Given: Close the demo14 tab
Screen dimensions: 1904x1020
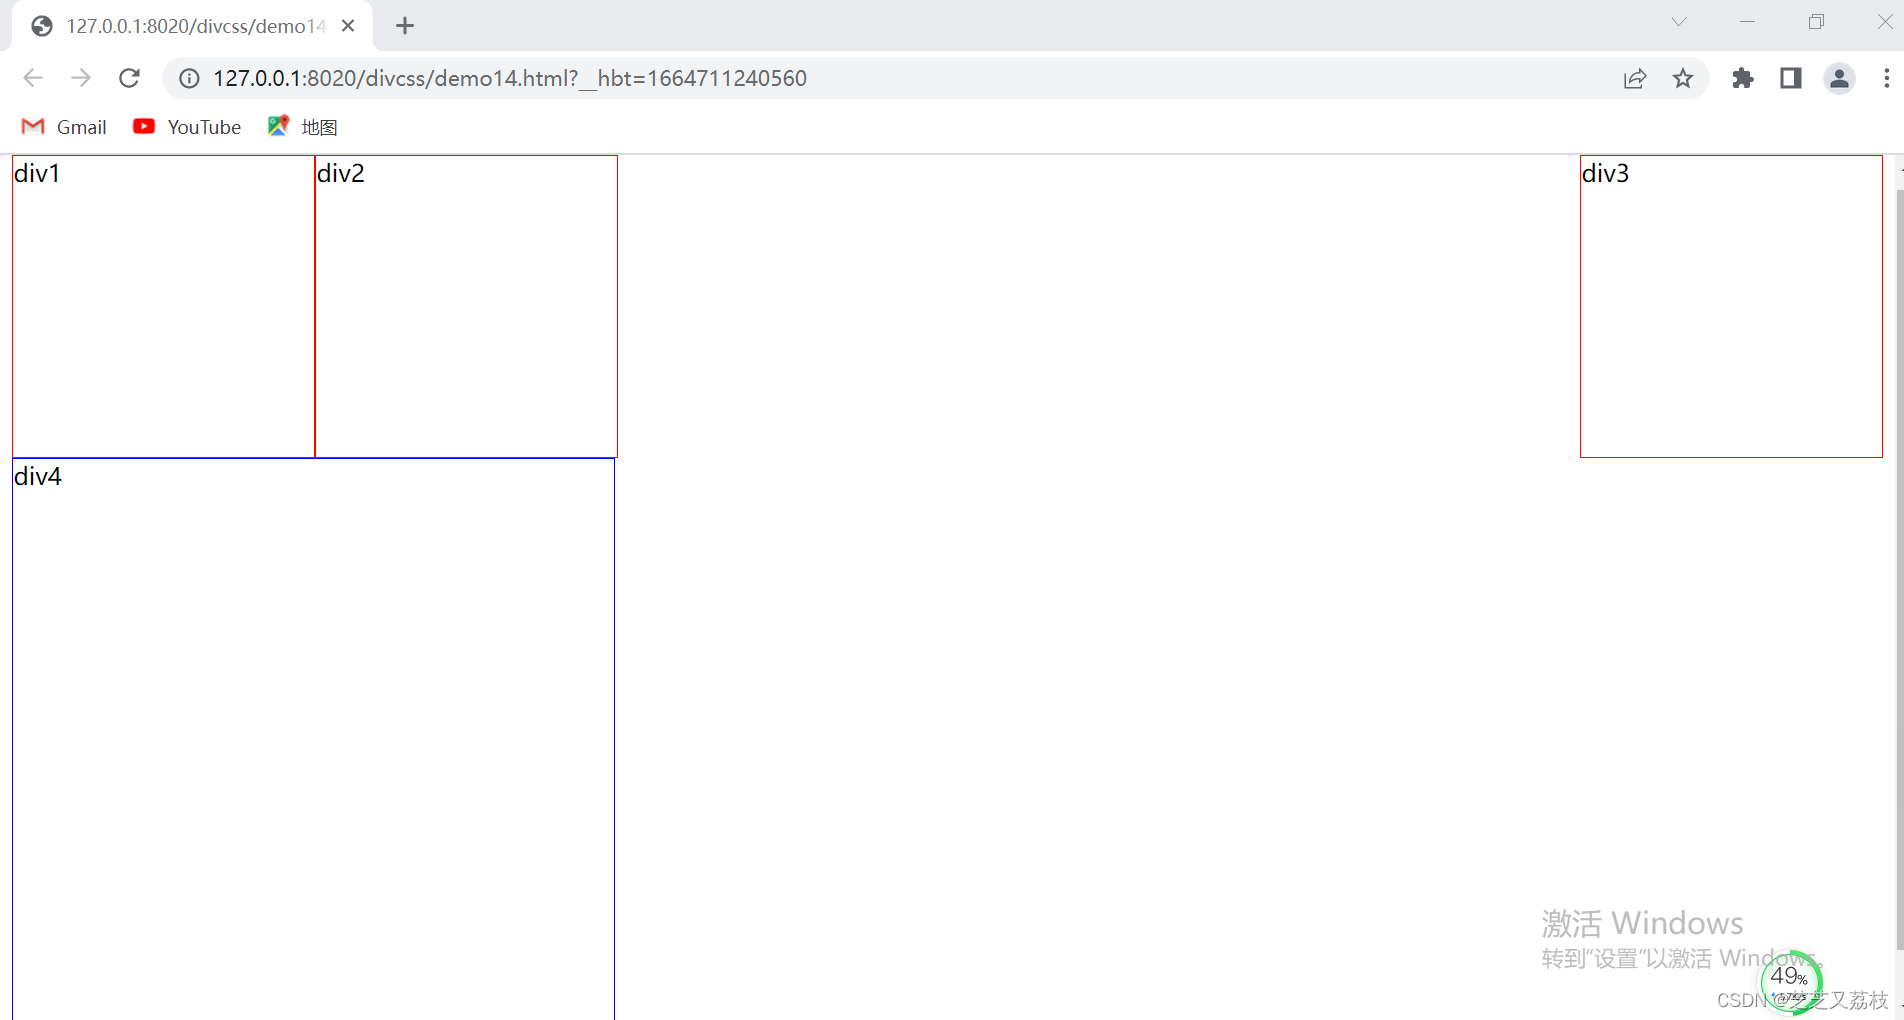Looking at the screenshot, I should coord(348,26).
